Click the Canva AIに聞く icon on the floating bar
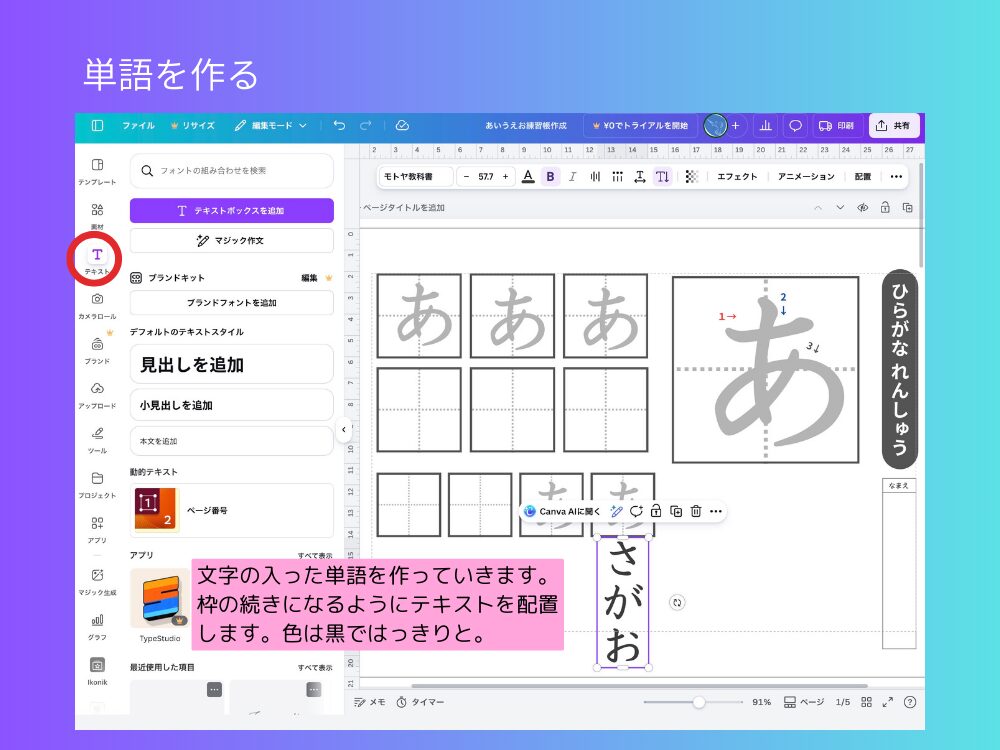Viewport: 1000px width, 750px height. point(529,511)
